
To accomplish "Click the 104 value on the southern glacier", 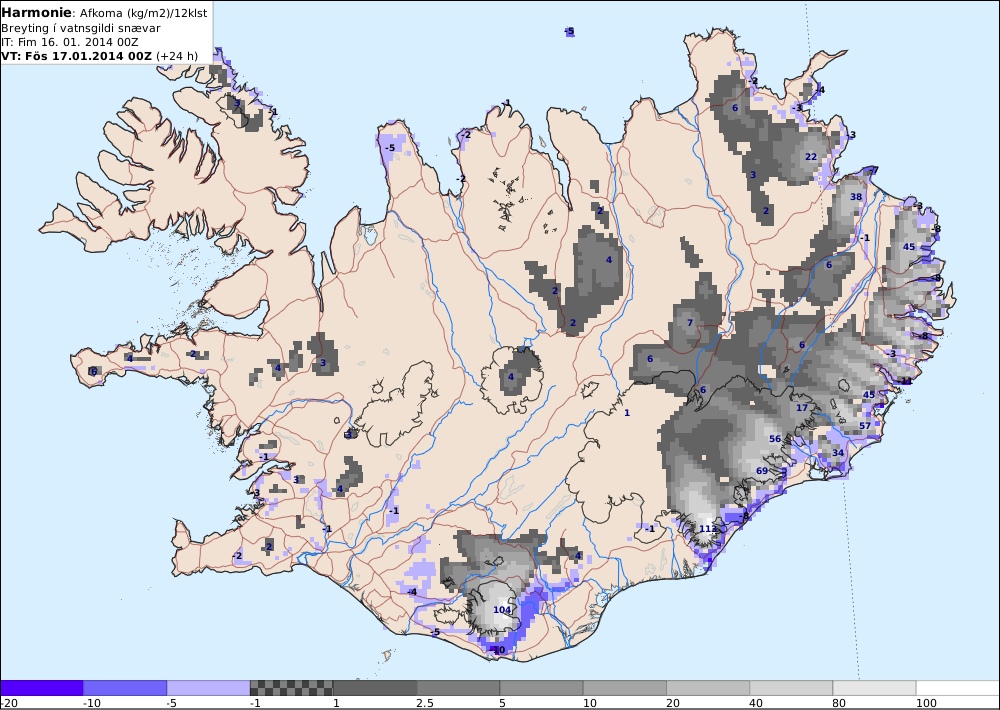I will pyautogui.click(x=502, y=610).
